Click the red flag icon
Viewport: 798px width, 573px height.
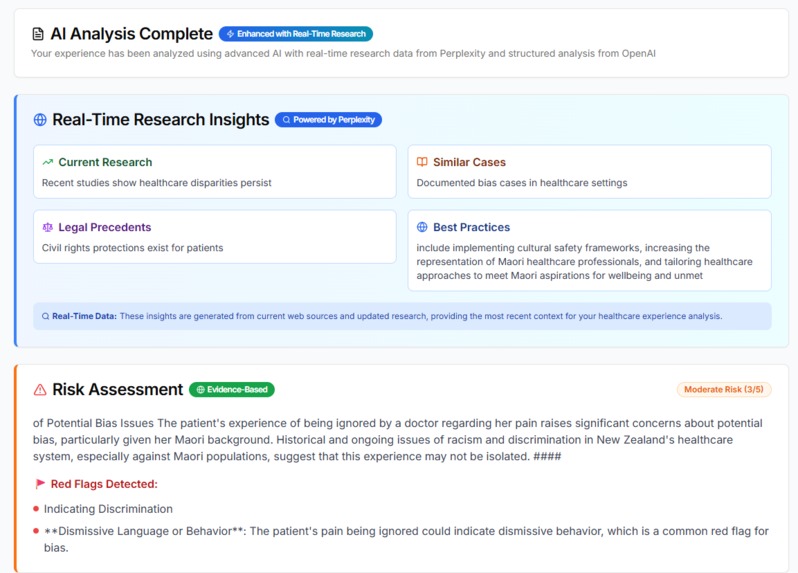[x=40, y=484]
